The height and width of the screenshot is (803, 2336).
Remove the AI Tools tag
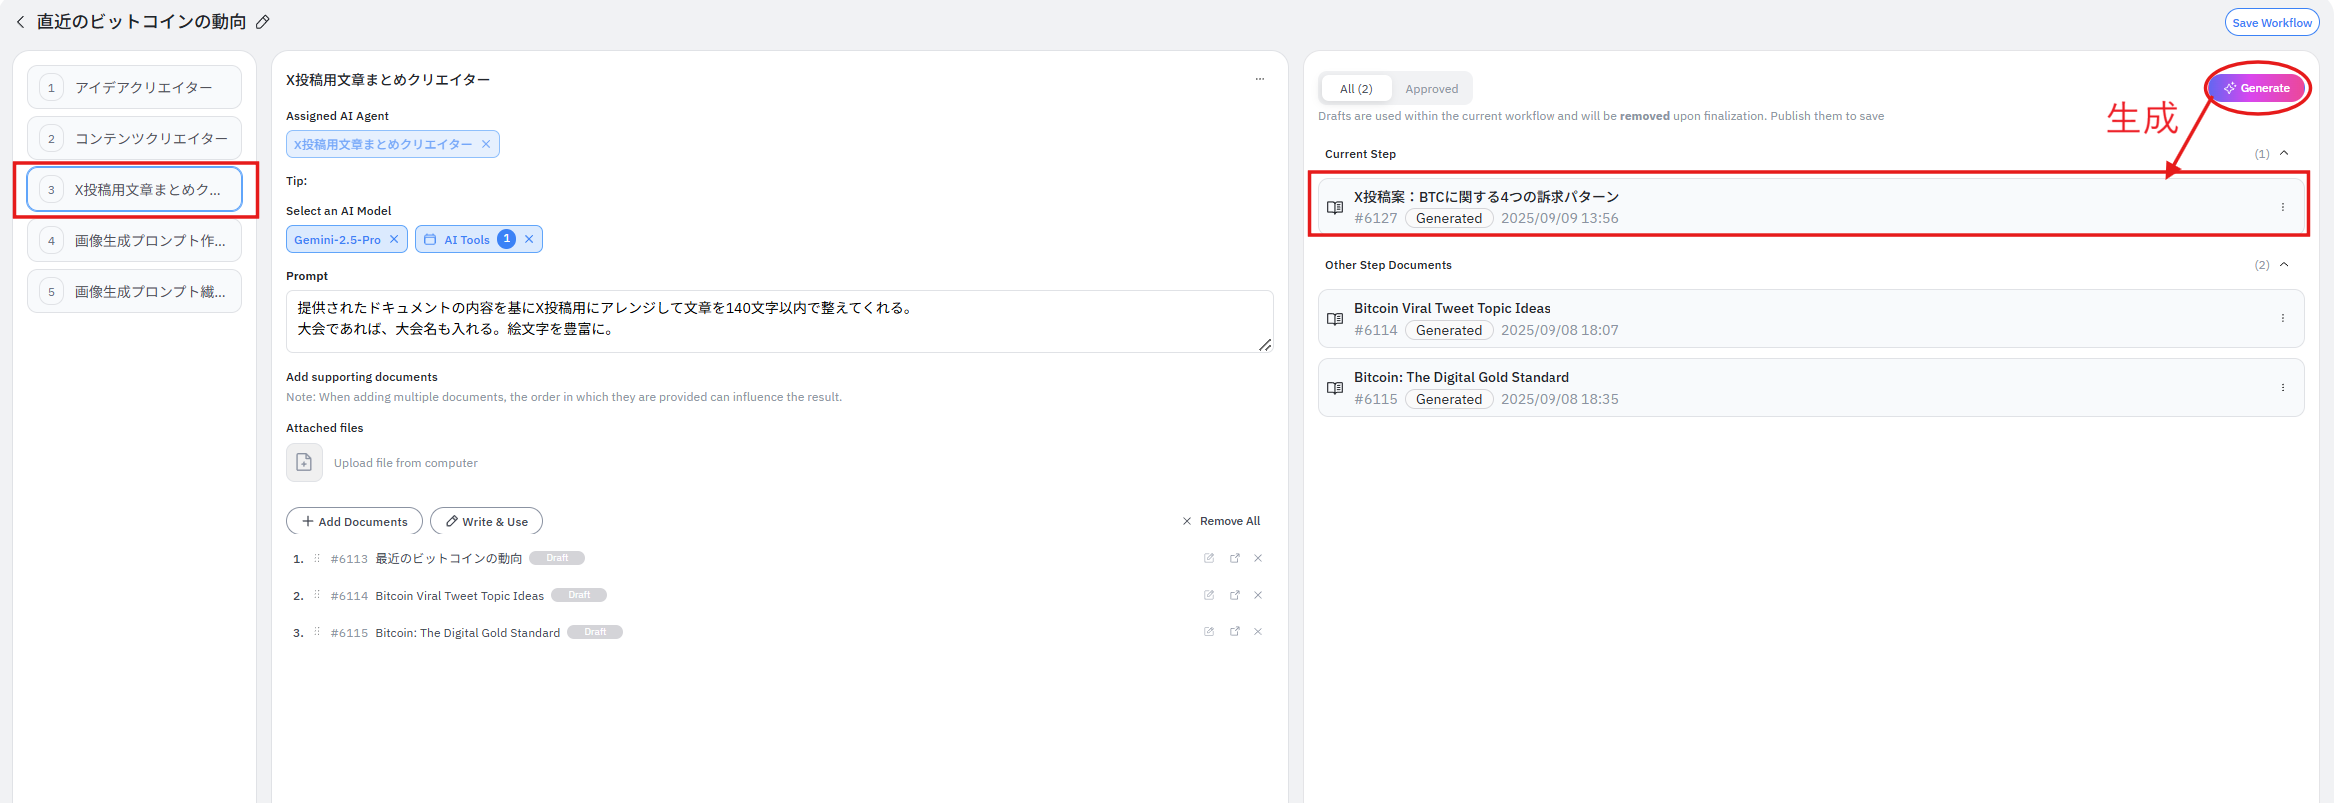point(529,240)
